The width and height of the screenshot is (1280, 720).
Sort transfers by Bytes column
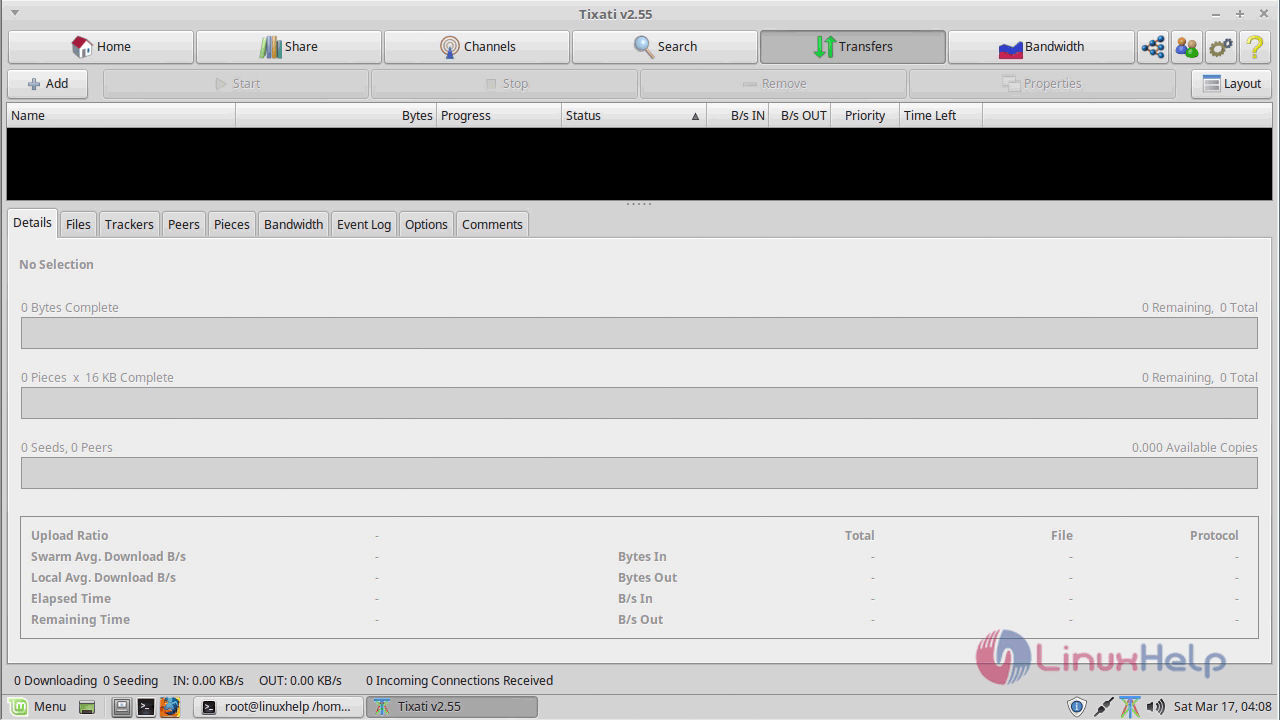coord(336,116)
